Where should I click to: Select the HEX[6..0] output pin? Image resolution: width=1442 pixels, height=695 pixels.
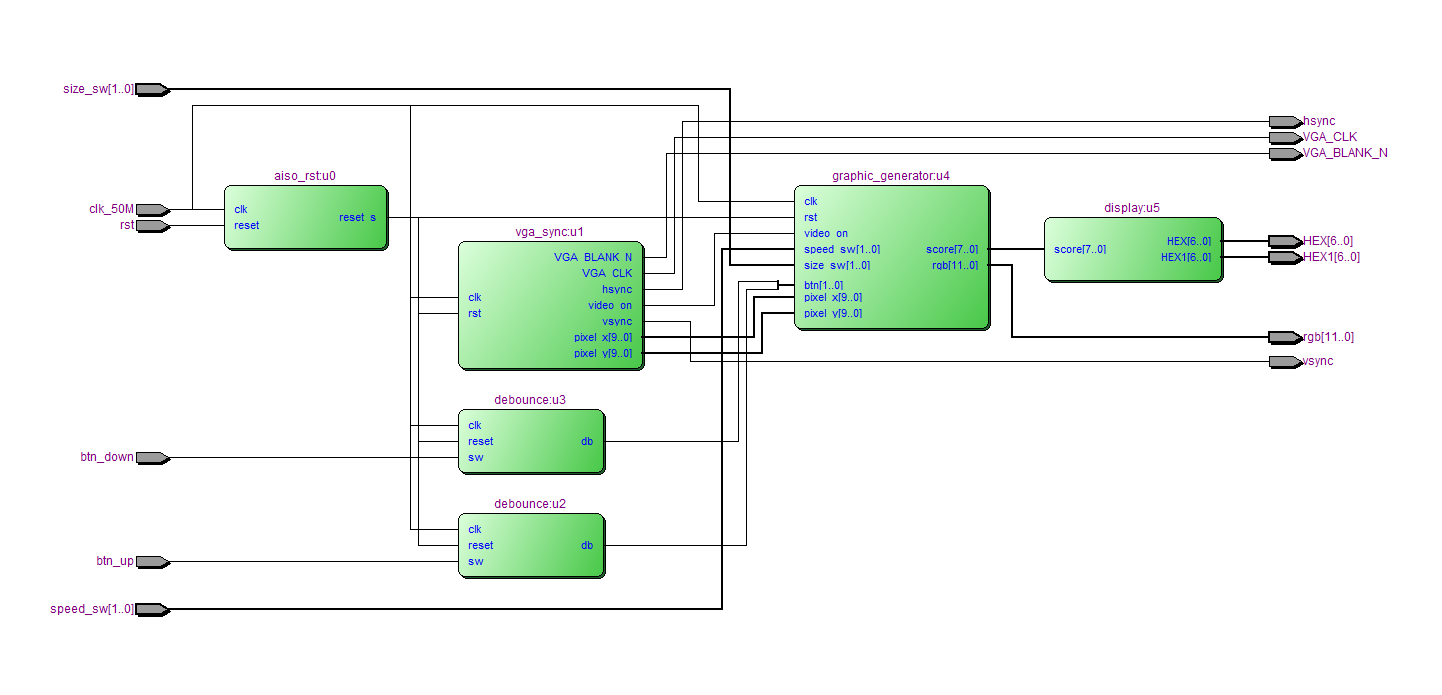tap(1283, 240)
